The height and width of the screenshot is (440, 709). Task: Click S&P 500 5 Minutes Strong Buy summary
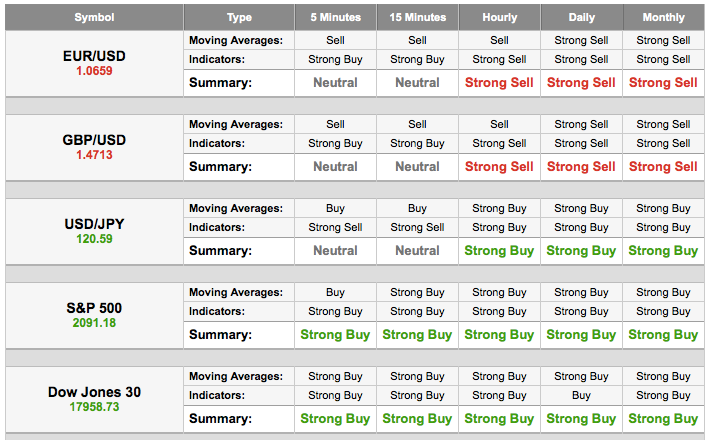coord(335,335)
